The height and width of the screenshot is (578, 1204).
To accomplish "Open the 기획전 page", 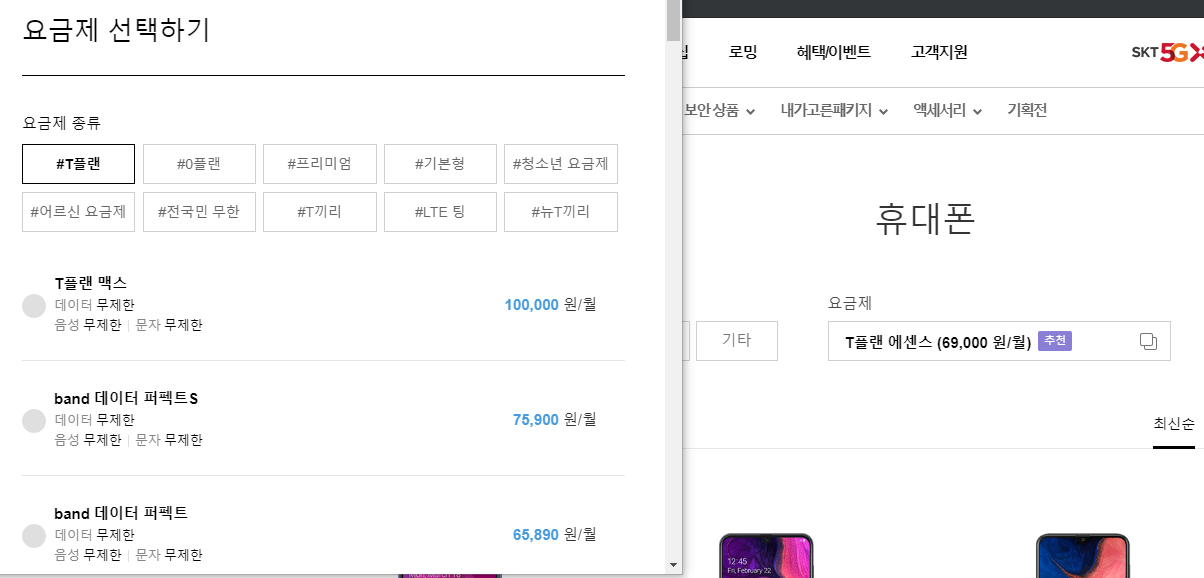I will click(x=1027, y=111).
